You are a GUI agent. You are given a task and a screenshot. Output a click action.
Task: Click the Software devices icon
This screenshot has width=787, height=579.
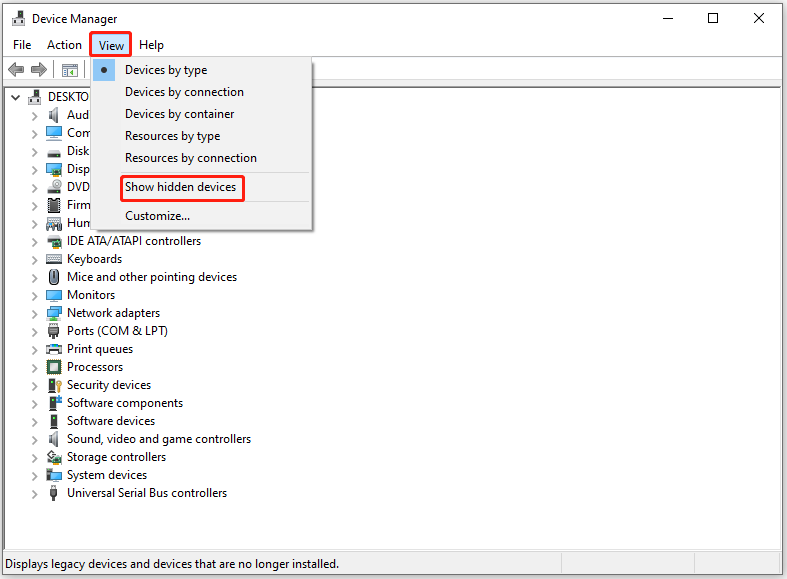[54, 421]
